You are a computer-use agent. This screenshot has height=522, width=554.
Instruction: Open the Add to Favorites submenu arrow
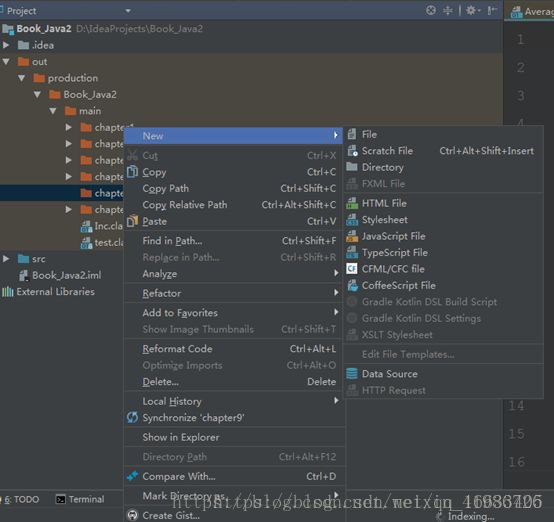point(336,312)
